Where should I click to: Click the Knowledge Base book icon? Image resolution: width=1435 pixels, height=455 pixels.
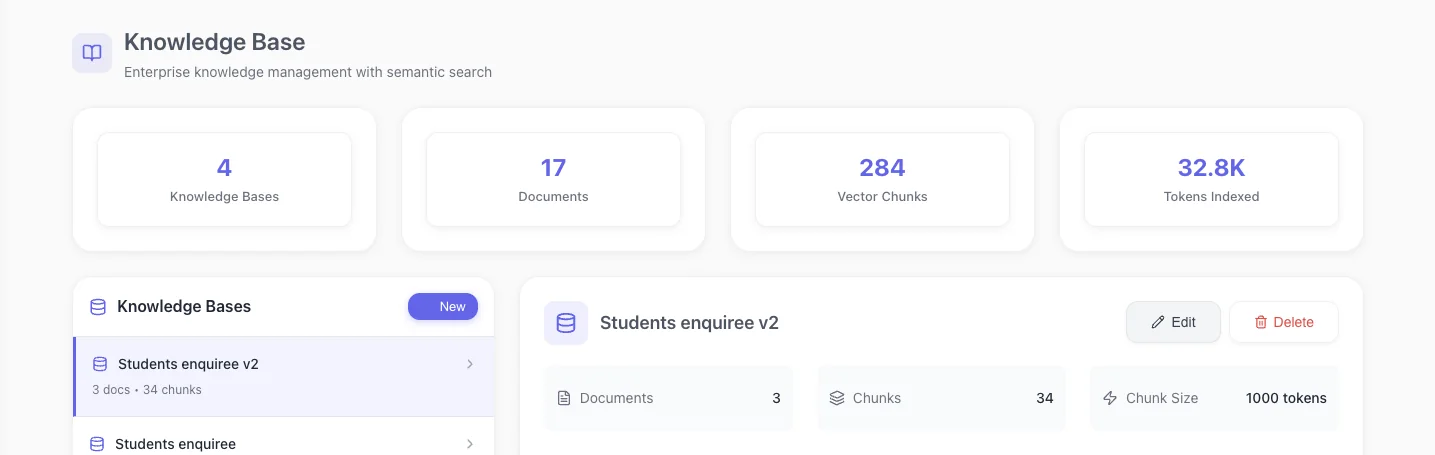click(92, 53)
